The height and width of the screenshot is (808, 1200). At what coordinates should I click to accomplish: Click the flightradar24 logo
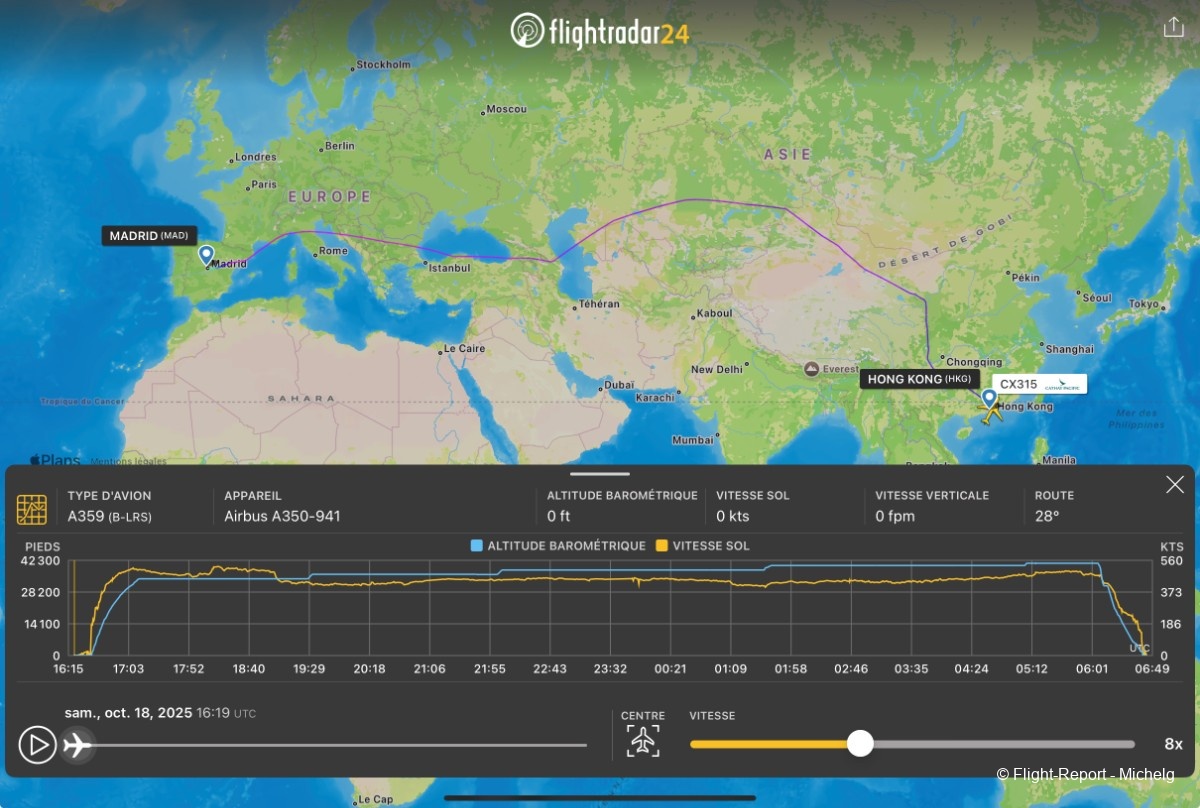600,31
